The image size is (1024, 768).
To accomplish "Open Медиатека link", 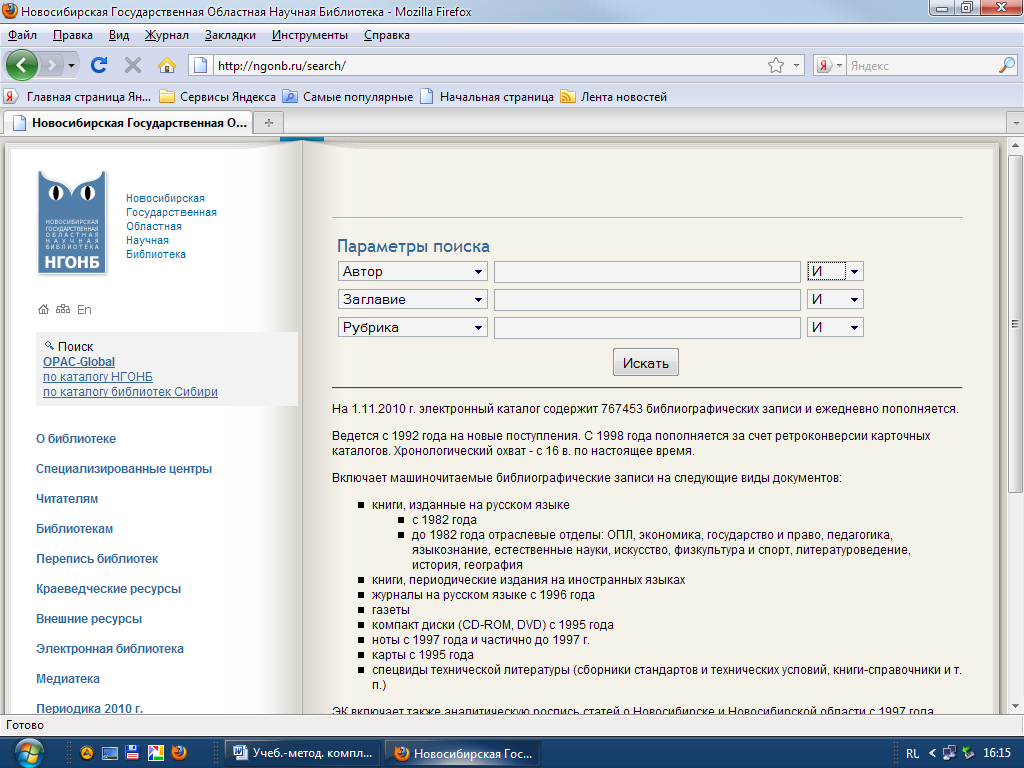I will click(x=68, y=679).
